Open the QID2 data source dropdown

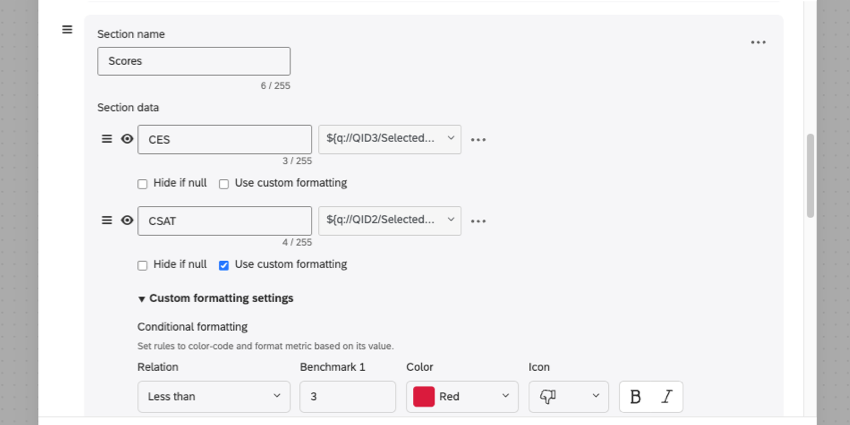(390, 221)
